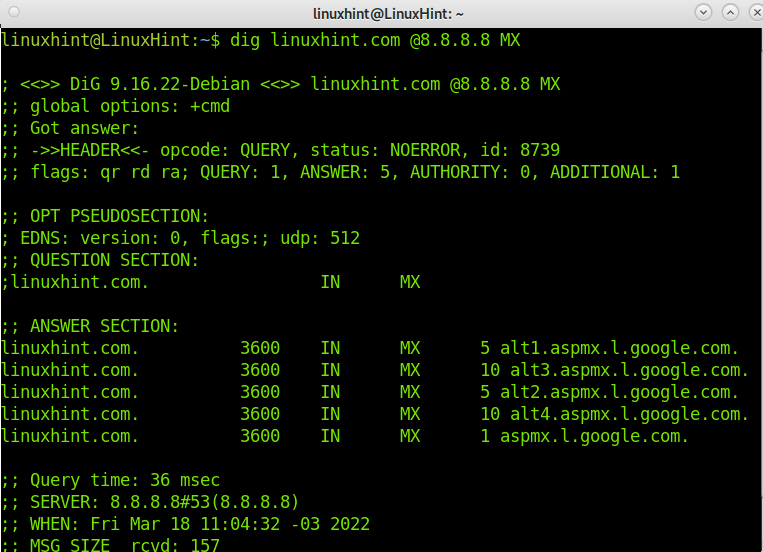Viewport: 763px width, 552px height.
Task: Minimize the terminal using the down-chevron button
Action: click(703, 12)
